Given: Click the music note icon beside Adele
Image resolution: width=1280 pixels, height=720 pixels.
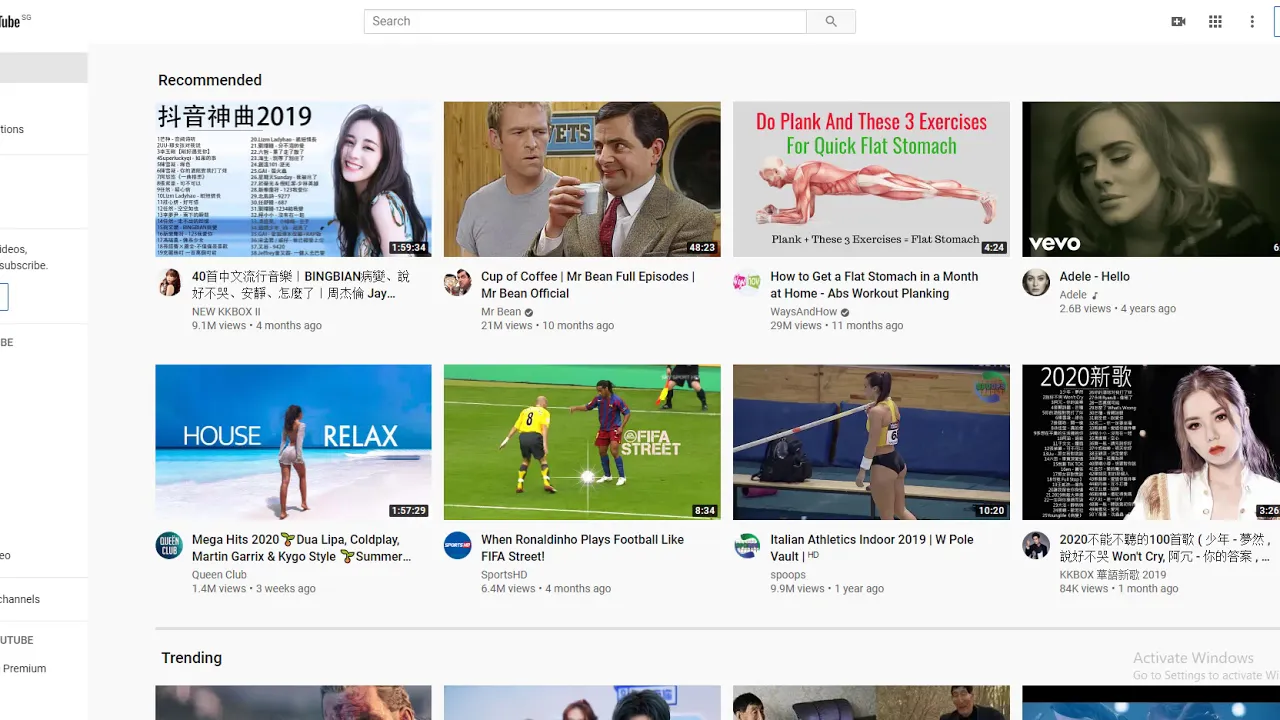Looking at the screenshot, I should 1095,295.
